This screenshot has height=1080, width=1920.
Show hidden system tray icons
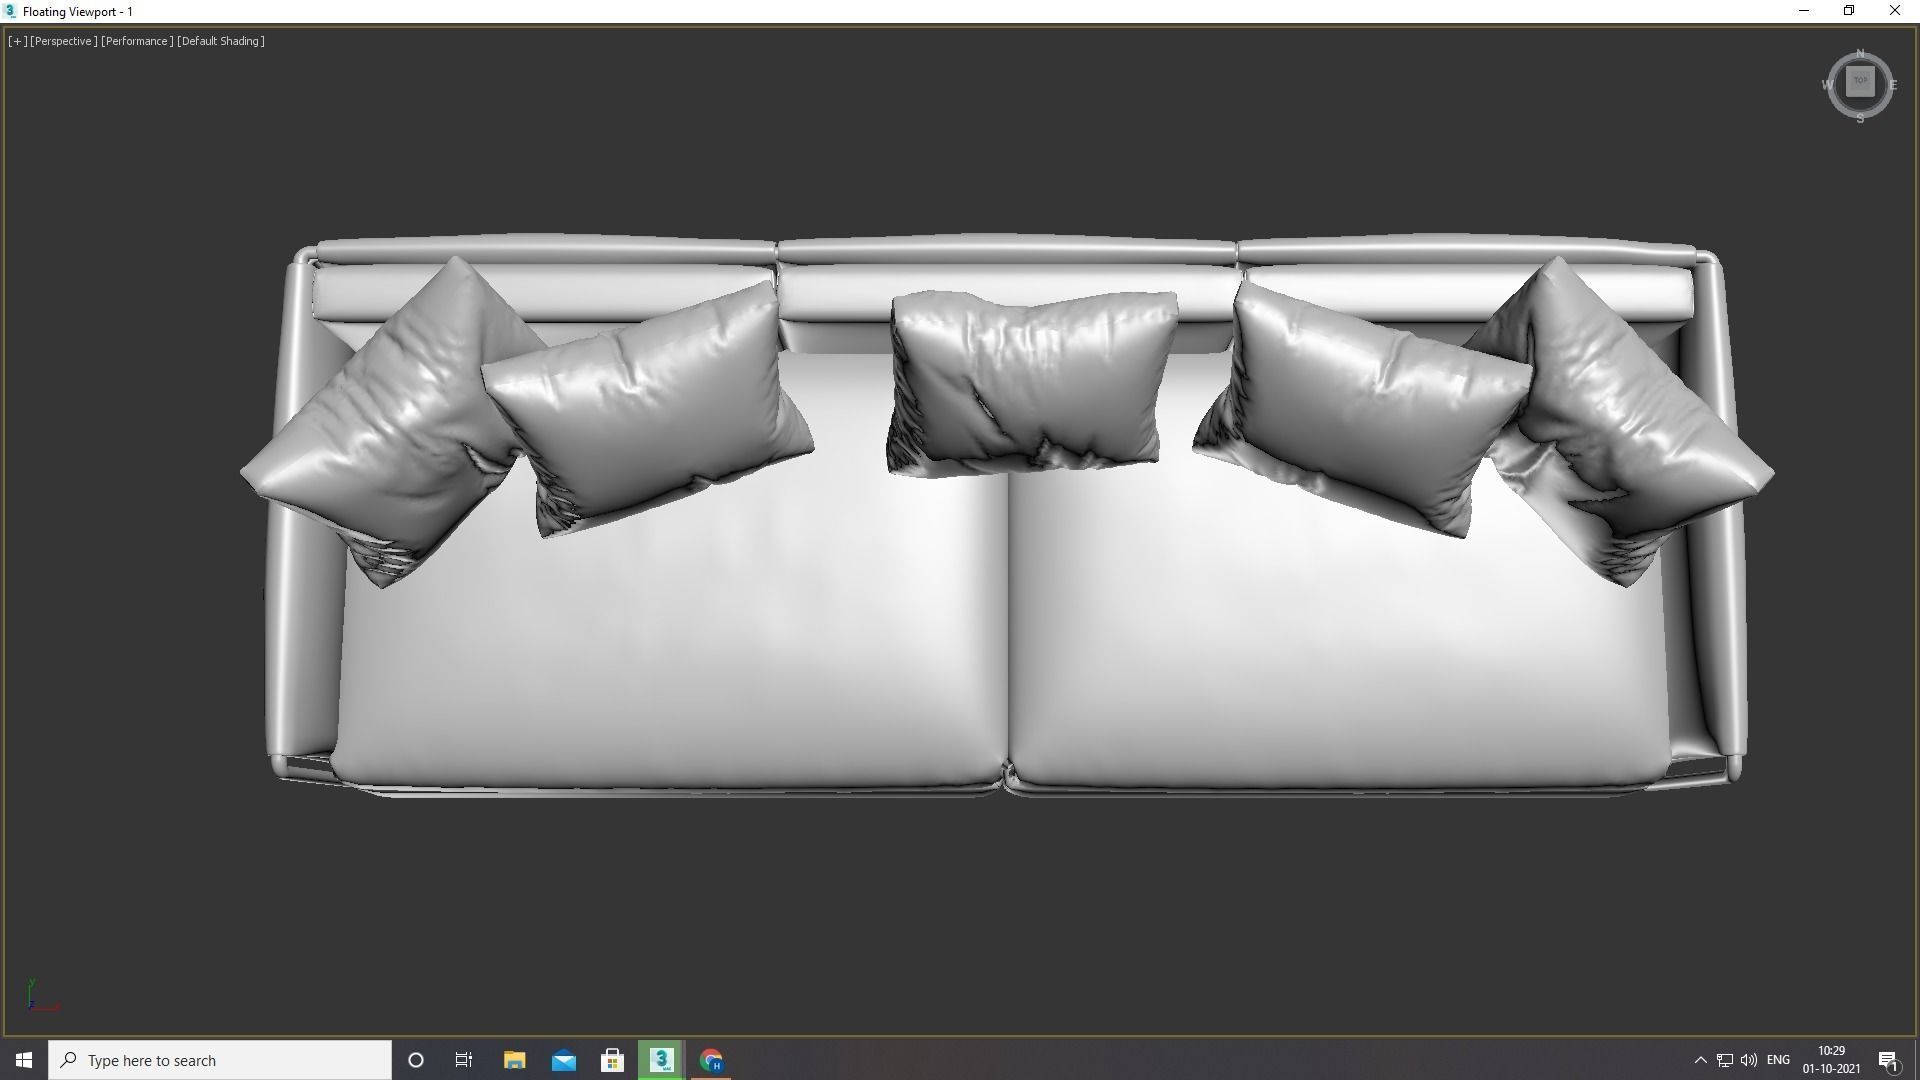pos(1700,1060)
